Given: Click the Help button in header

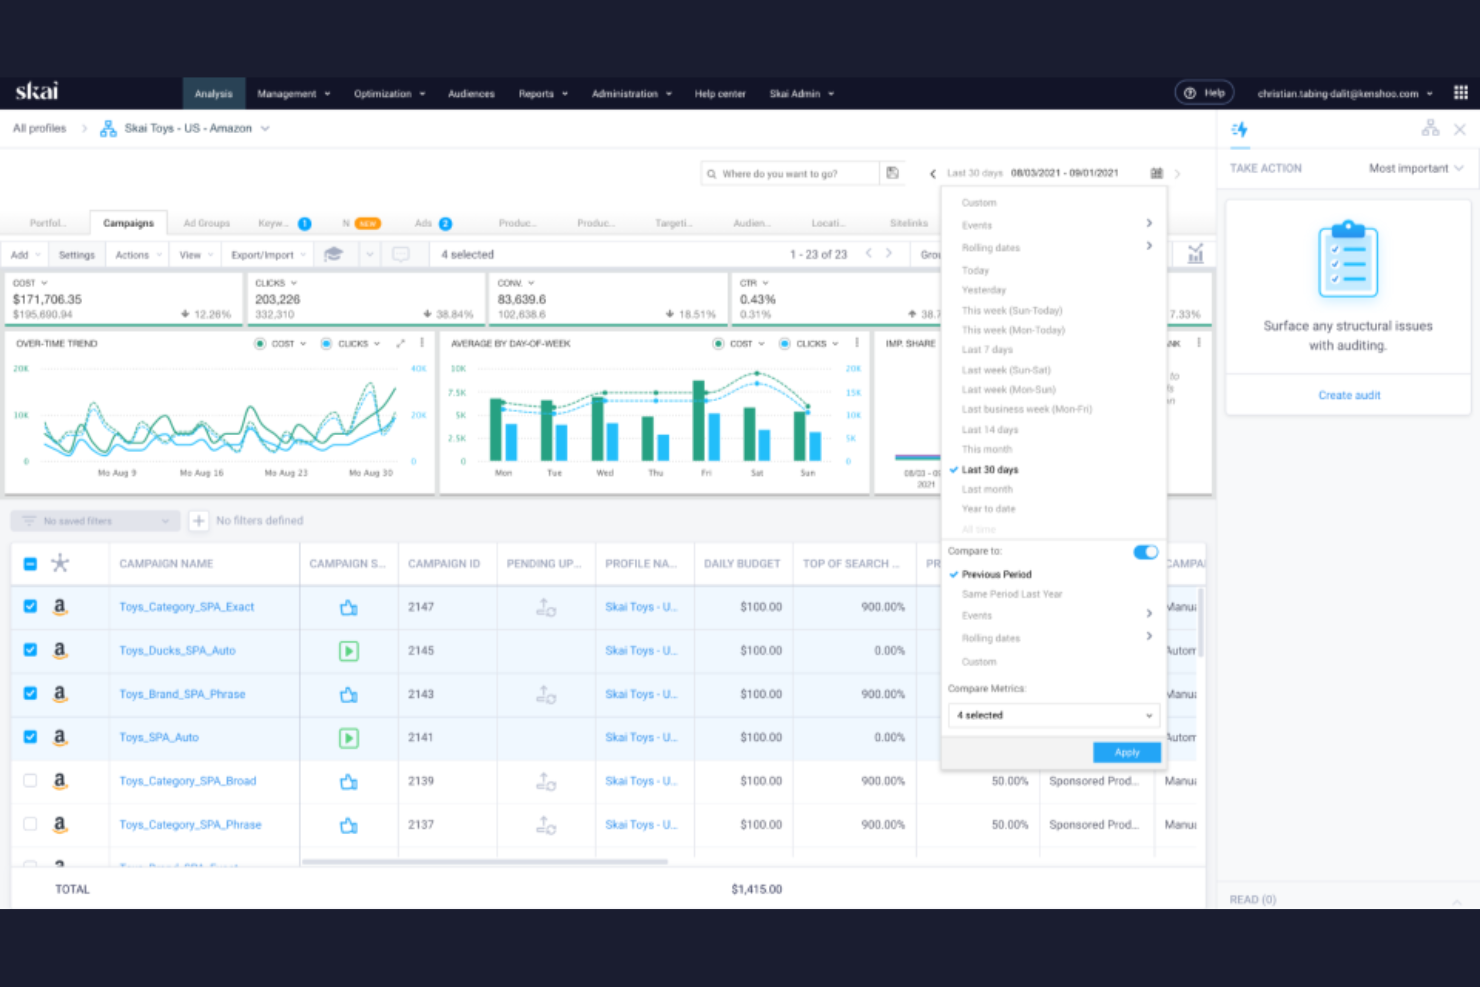Looking at the screenshot, I should point(1204,93).
